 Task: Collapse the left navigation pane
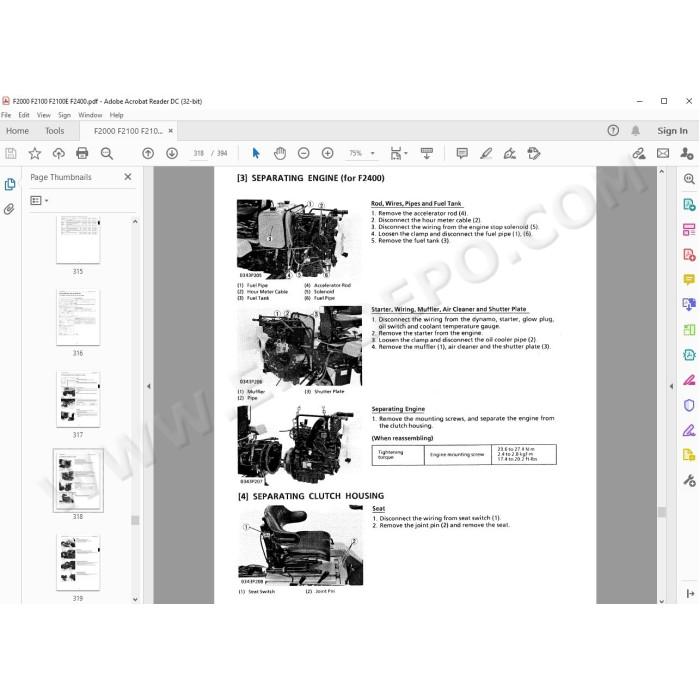(149, 386)
